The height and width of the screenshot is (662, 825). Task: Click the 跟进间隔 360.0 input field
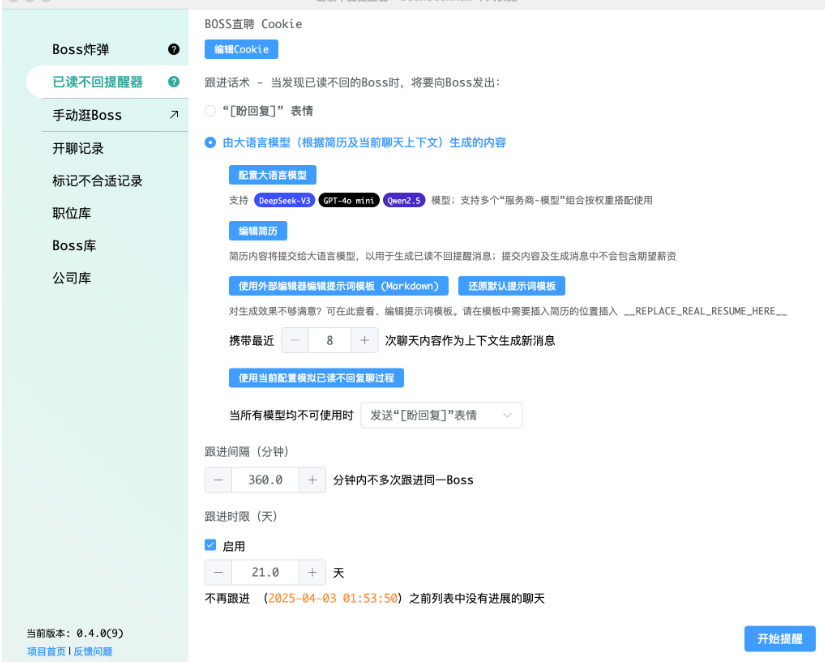coord(265,480)
